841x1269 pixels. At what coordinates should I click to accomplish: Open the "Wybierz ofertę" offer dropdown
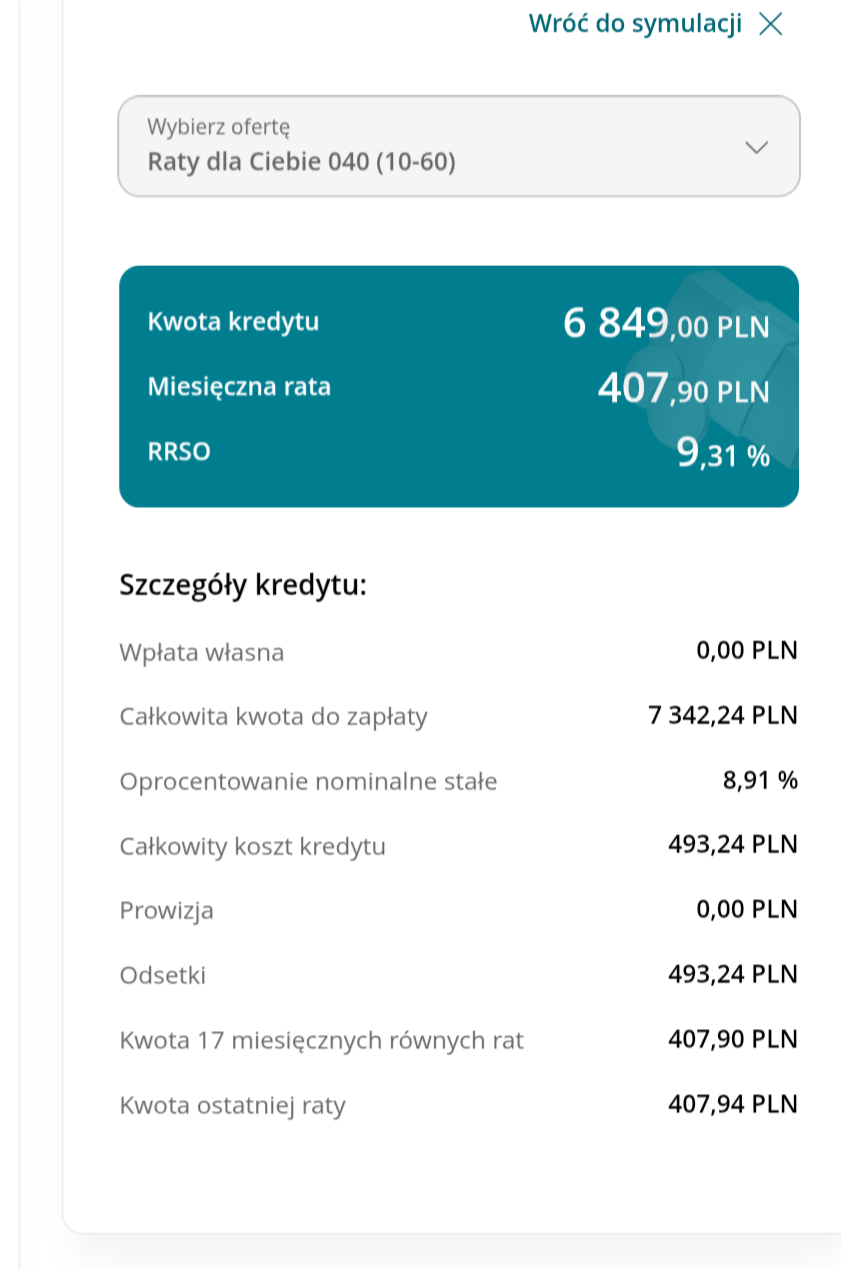458,146
